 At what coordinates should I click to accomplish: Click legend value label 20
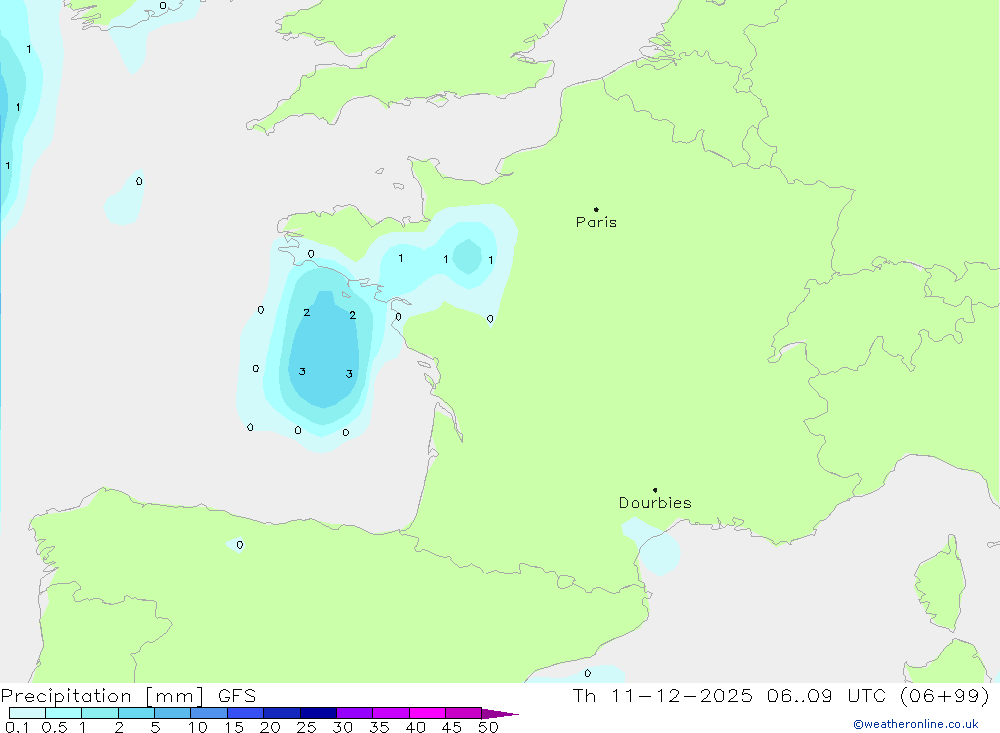(270, 727)
